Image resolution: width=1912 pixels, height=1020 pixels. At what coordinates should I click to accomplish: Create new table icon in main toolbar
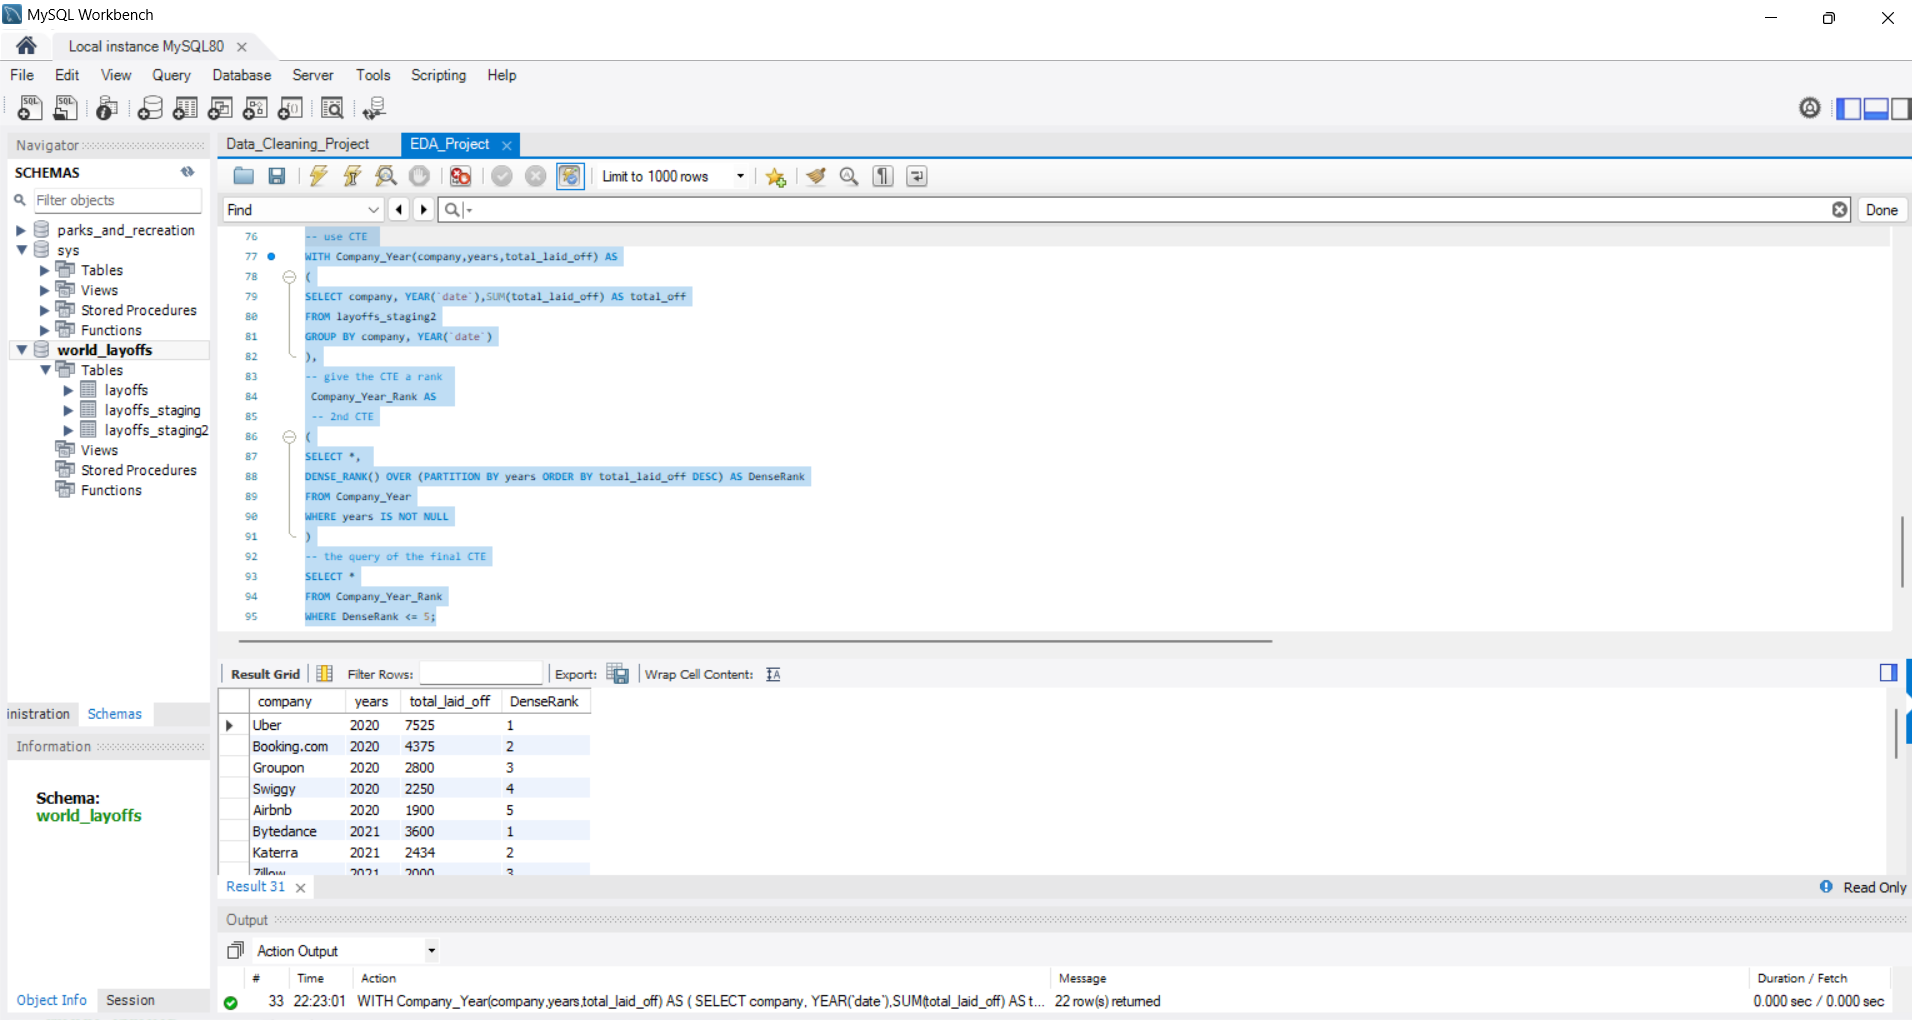[185, 108]
